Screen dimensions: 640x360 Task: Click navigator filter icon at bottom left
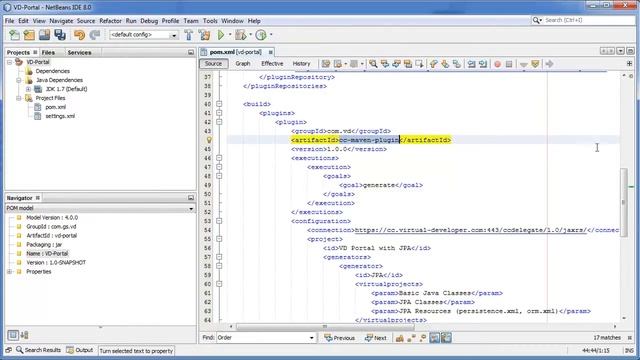pyautogui.click(x=13, y=335)
